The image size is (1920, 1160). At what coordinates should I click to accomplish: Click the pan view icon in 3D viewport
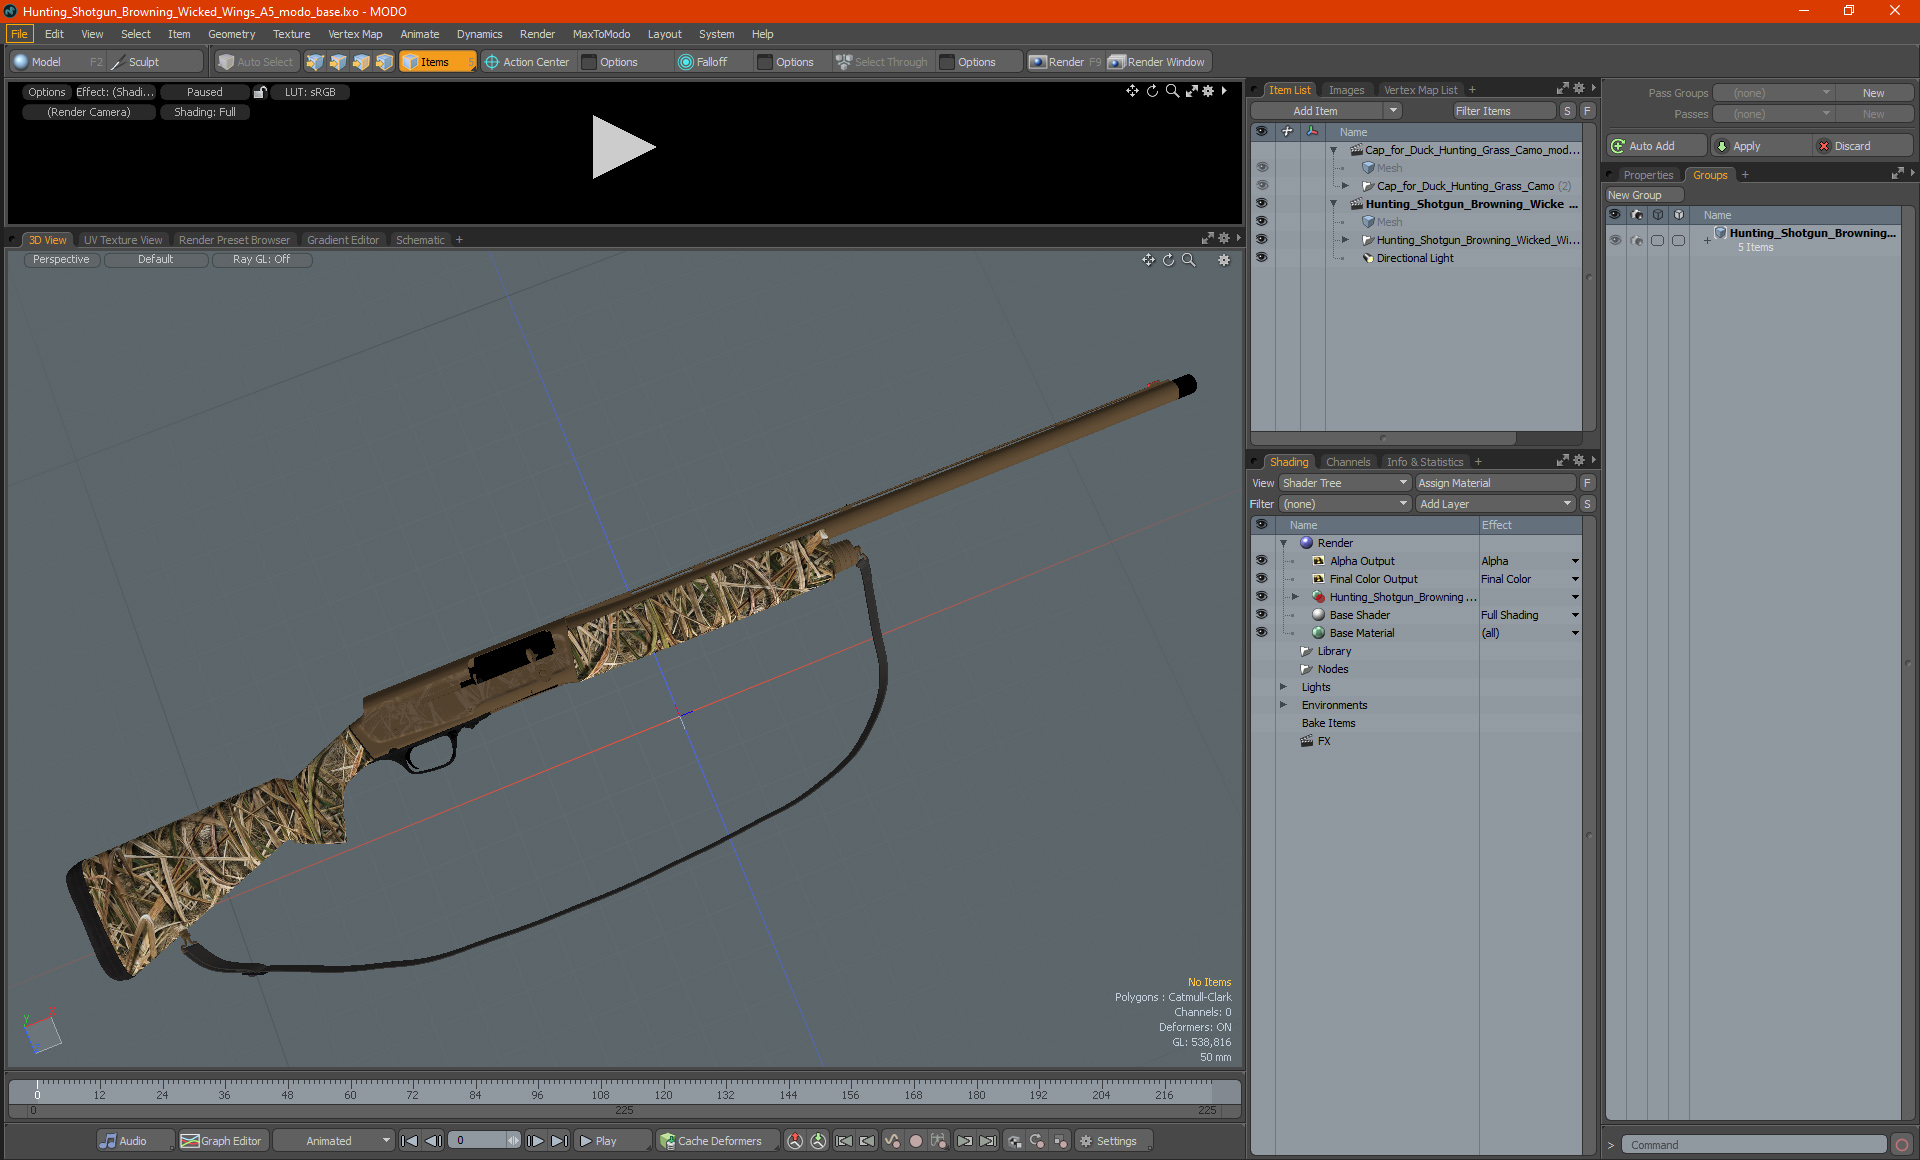click(x=1148, y=260)
